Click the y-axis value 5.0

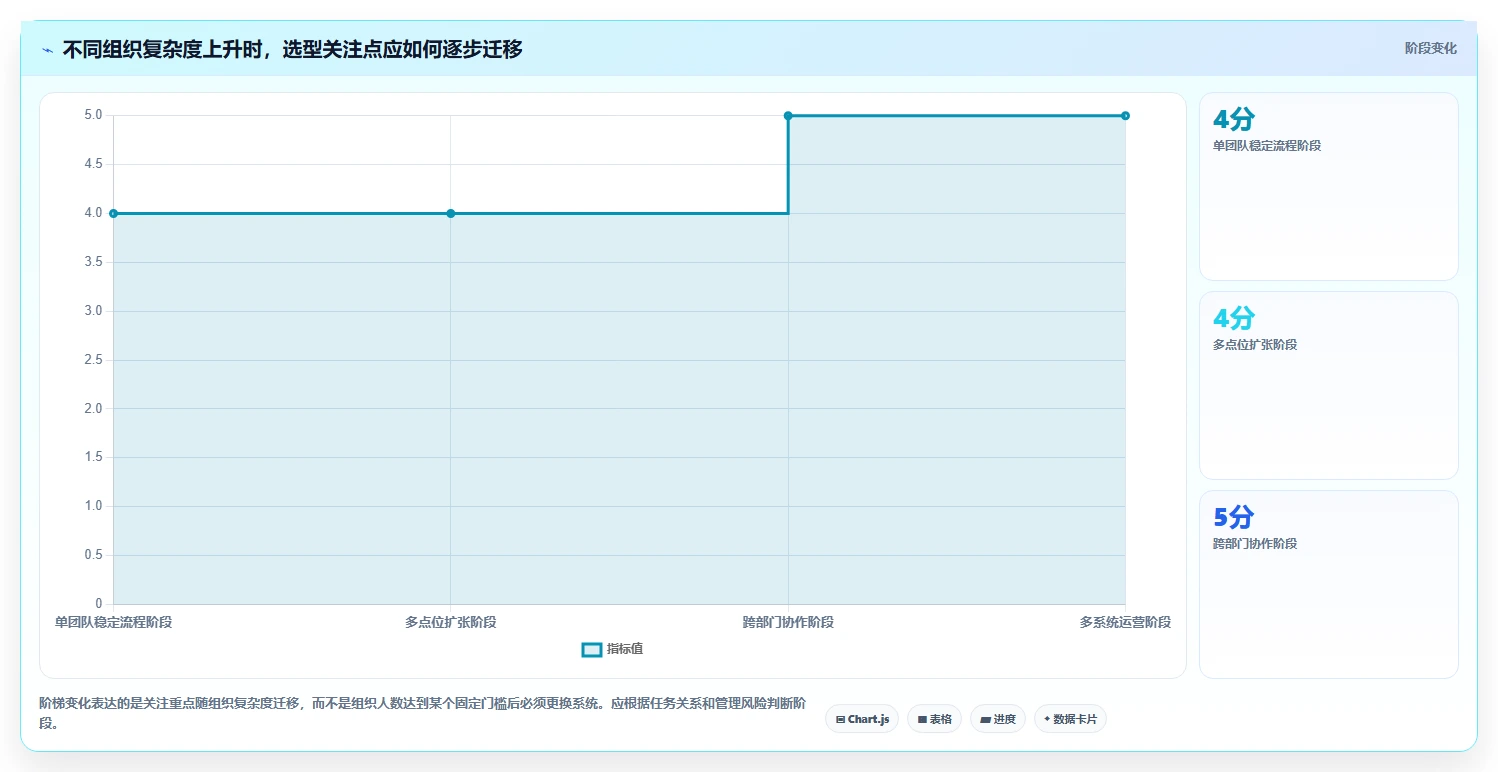point(93,115)
